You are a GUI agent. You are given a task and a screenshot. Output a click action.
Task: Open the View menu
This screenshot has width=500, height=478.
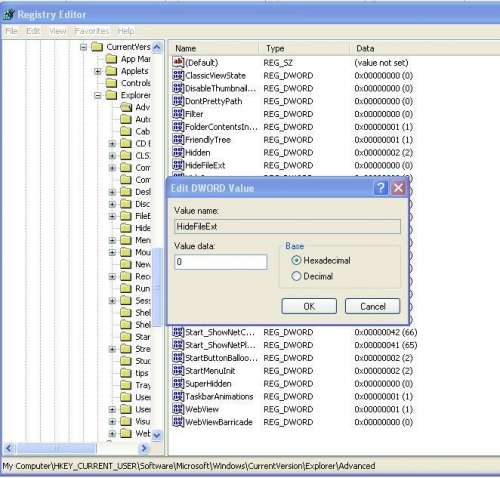point(57,31)
